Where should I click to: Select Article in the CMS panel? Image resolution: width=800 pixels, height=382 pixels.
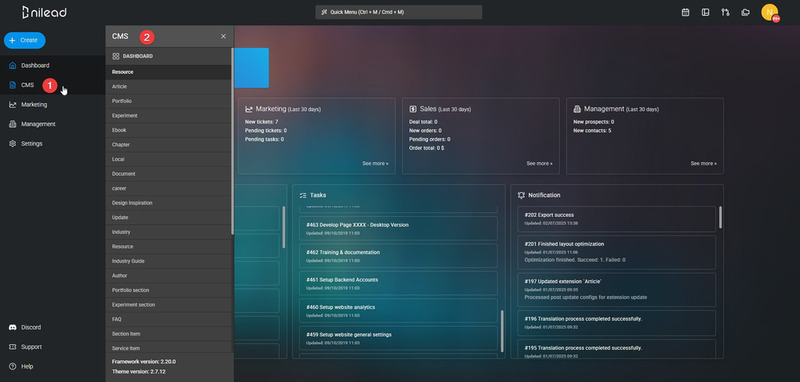pyautogui.click(x=168, y=87)
